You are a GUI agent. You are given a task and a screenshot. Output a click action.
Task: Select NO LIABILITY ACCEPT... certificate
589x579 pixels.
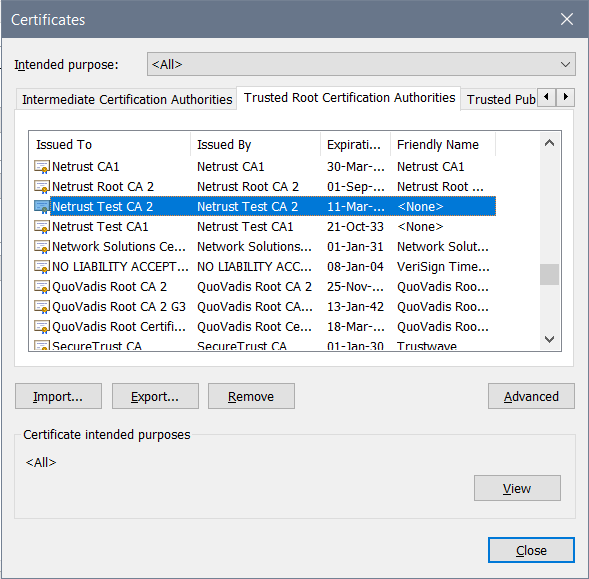(x=264, y=266)
